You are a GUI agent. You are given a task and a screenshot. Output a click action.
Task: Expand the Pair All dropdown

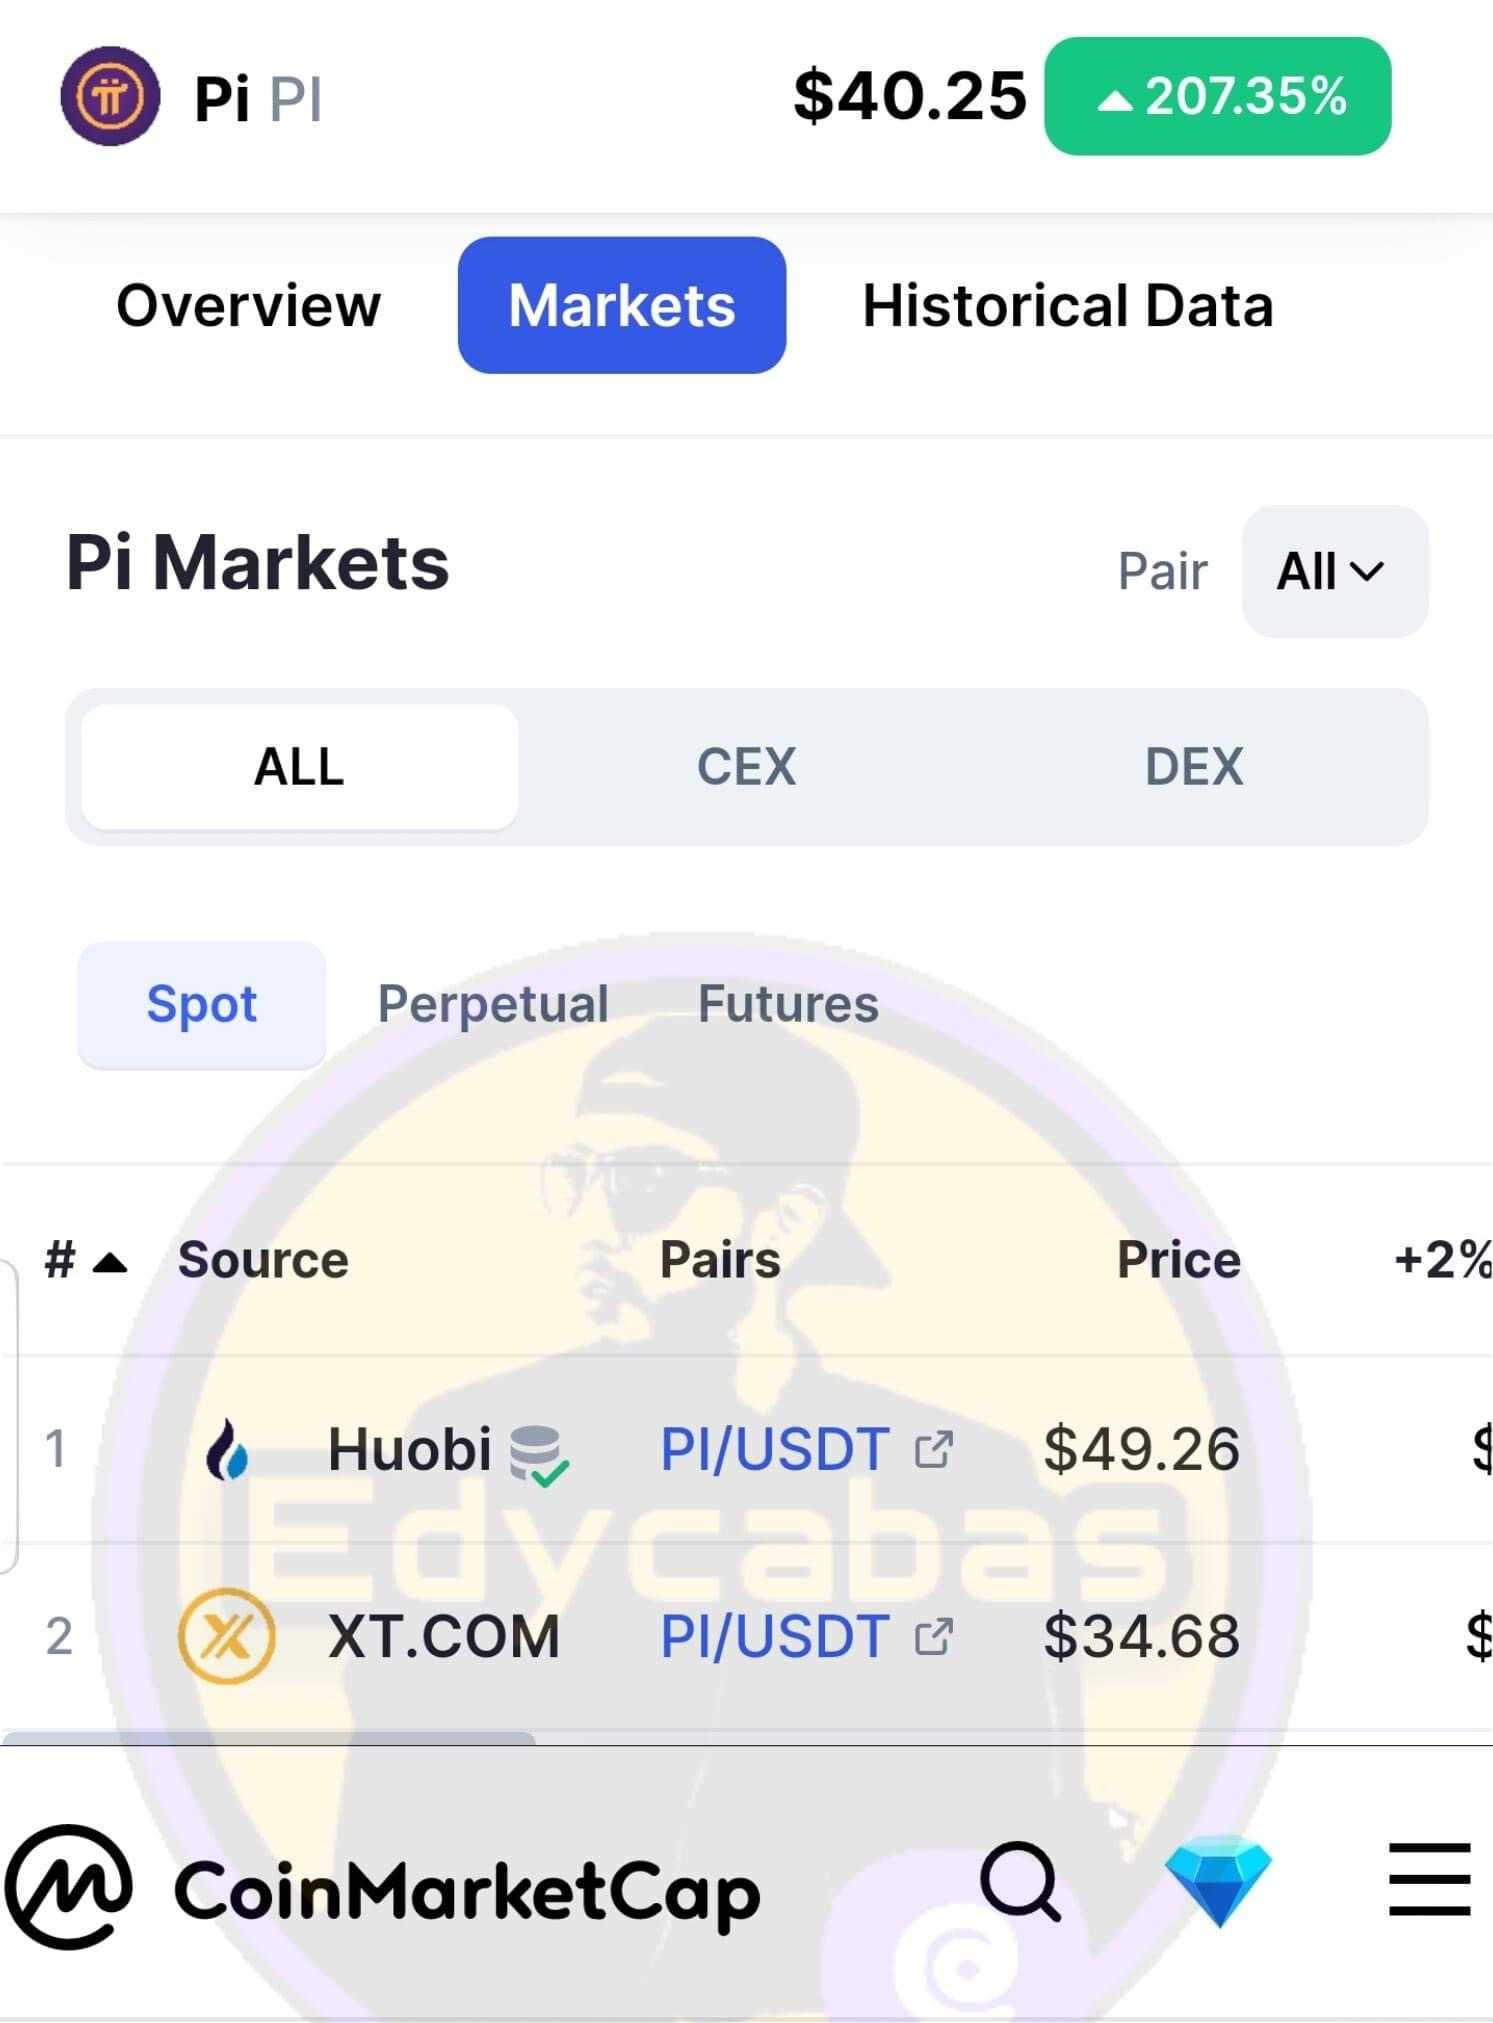point(1334,571)
